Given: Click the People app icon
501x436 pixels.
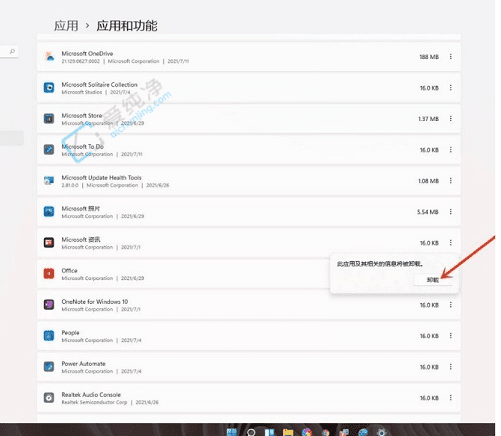Looking at the screenshot, I should (49, 335).
